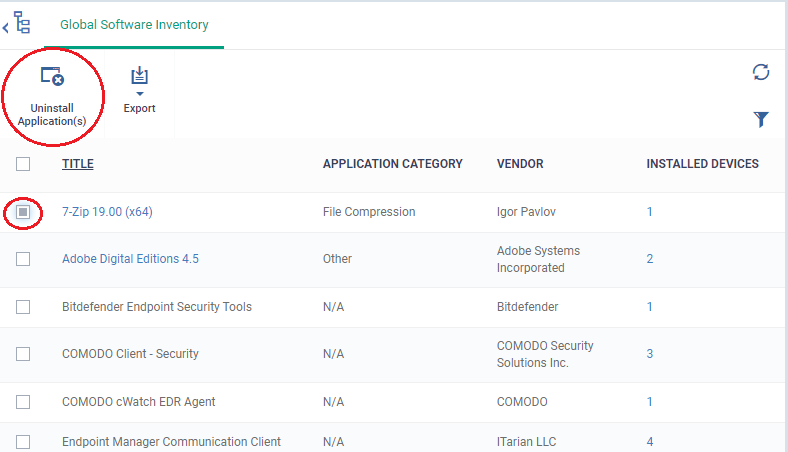The height and width of the screenshot is (452, 788).
Task: Sort by the TITLE column header
Action: click(78, 164)
